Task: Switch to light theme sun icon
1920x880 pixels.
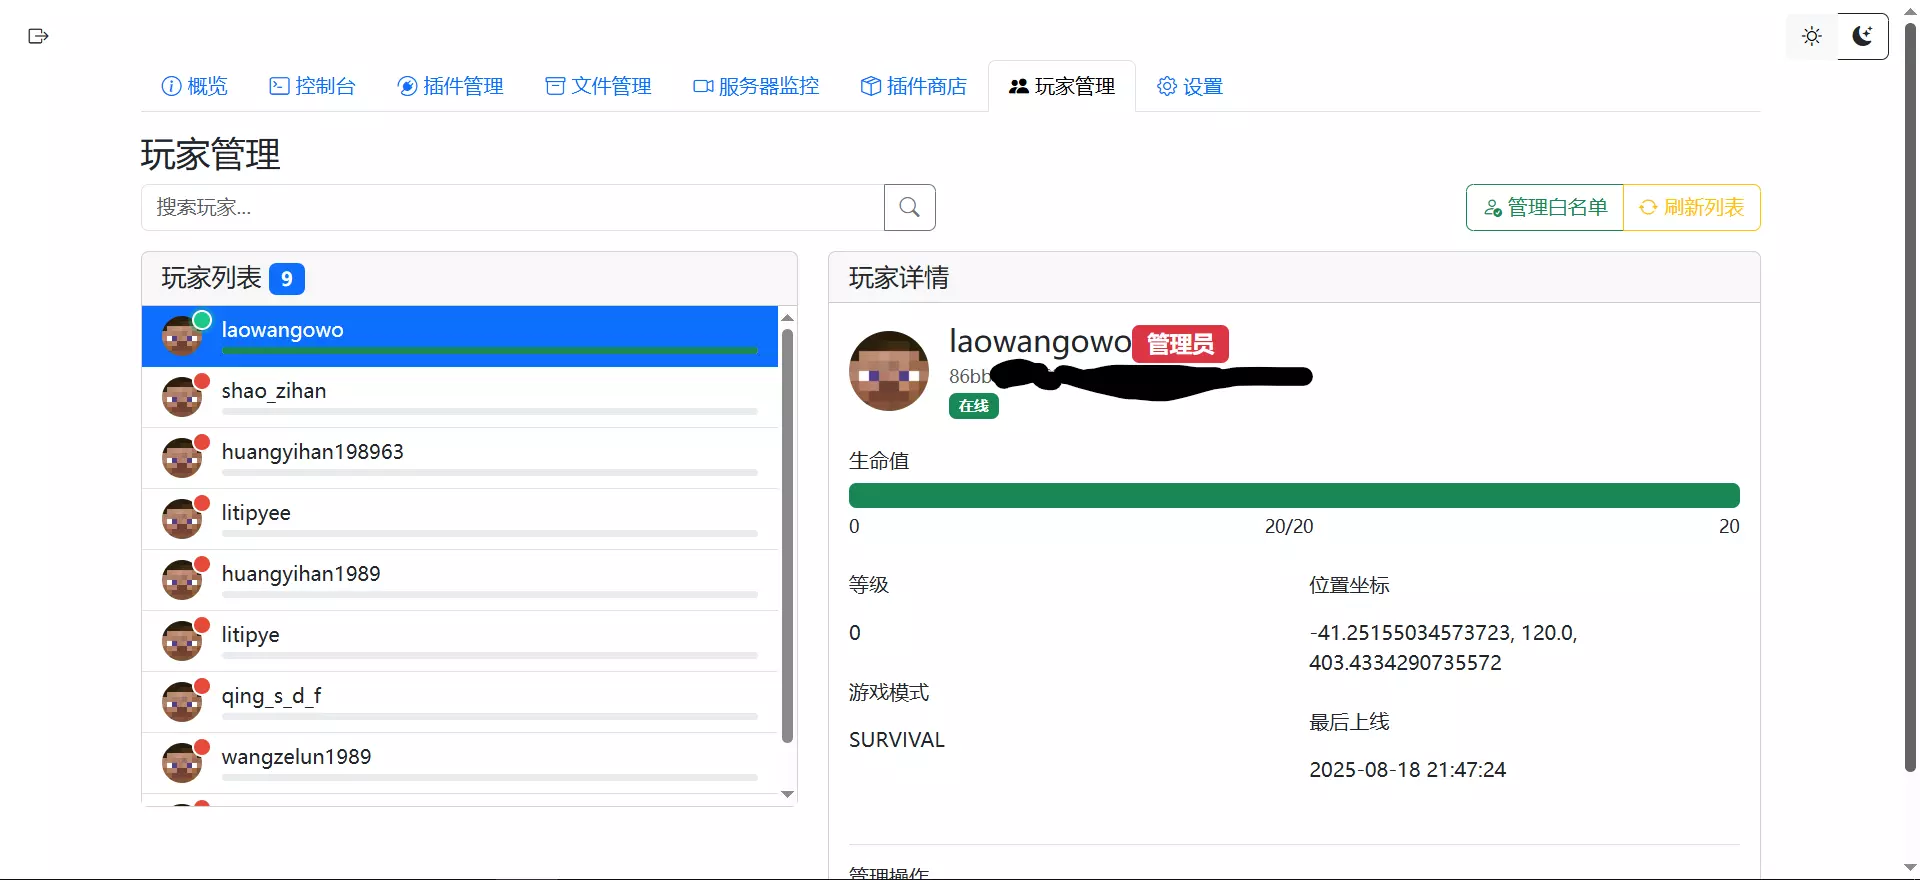Action: click(1812, 37)
